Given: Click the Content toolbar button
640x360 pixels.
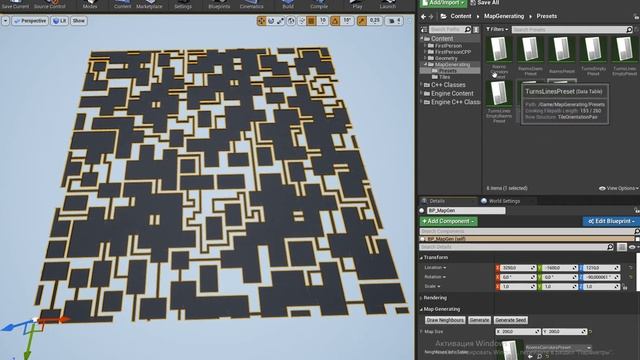Looking at the screenshot, I should (122, 4).
